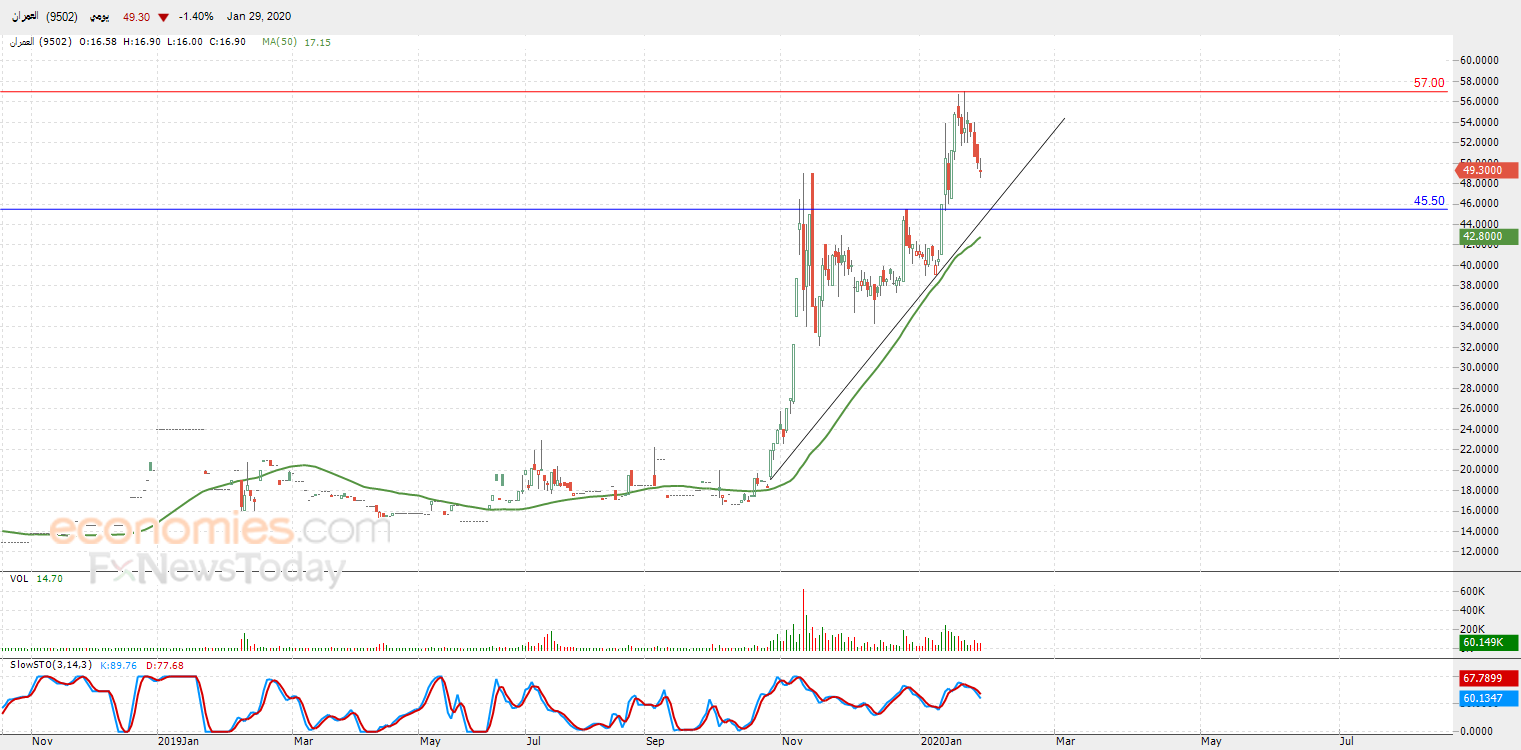
Task: Click the MA(50) indicator label
Action: click(279, 42)
